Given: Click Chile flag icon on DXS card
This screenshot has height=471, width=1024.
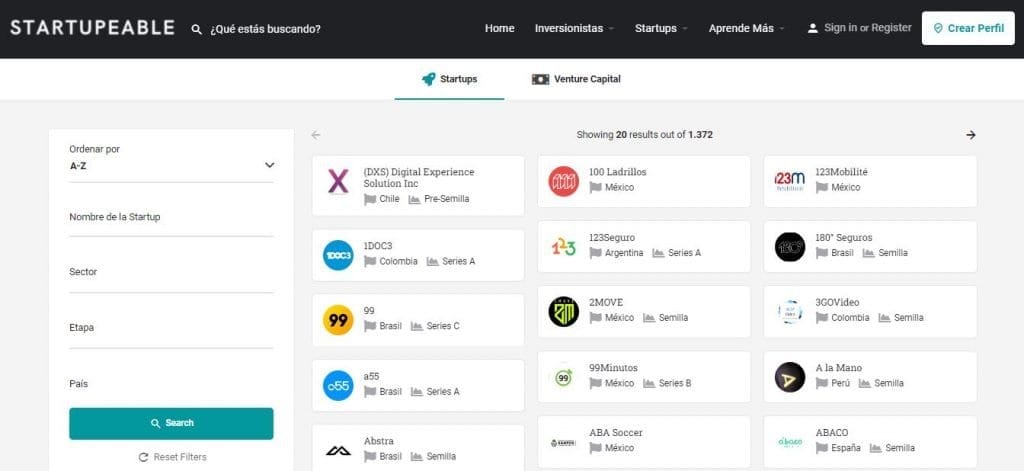Looking at the screenshot, I should (370, 199).
